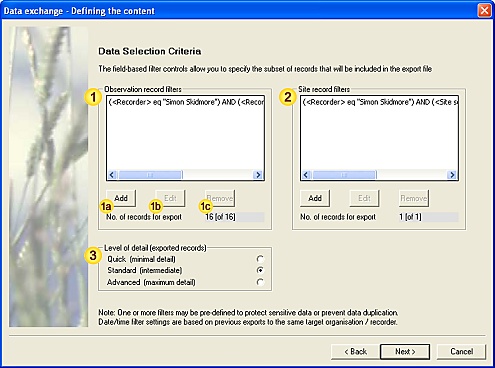Select the observation filter row with Simon Skidmore
The height and width of the screenshot is (368, 495).
(x=186, y=102)
